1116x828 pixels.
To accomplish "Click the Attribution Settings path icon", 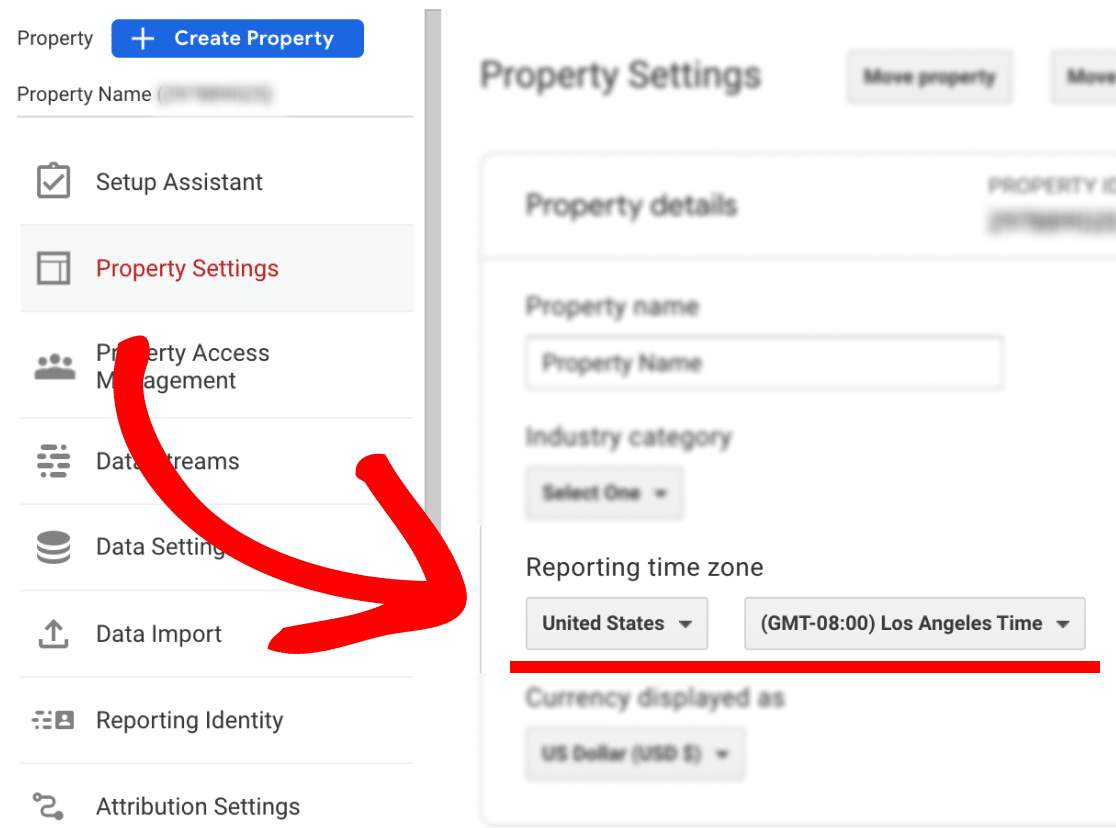I will click(x=49, y=806).
